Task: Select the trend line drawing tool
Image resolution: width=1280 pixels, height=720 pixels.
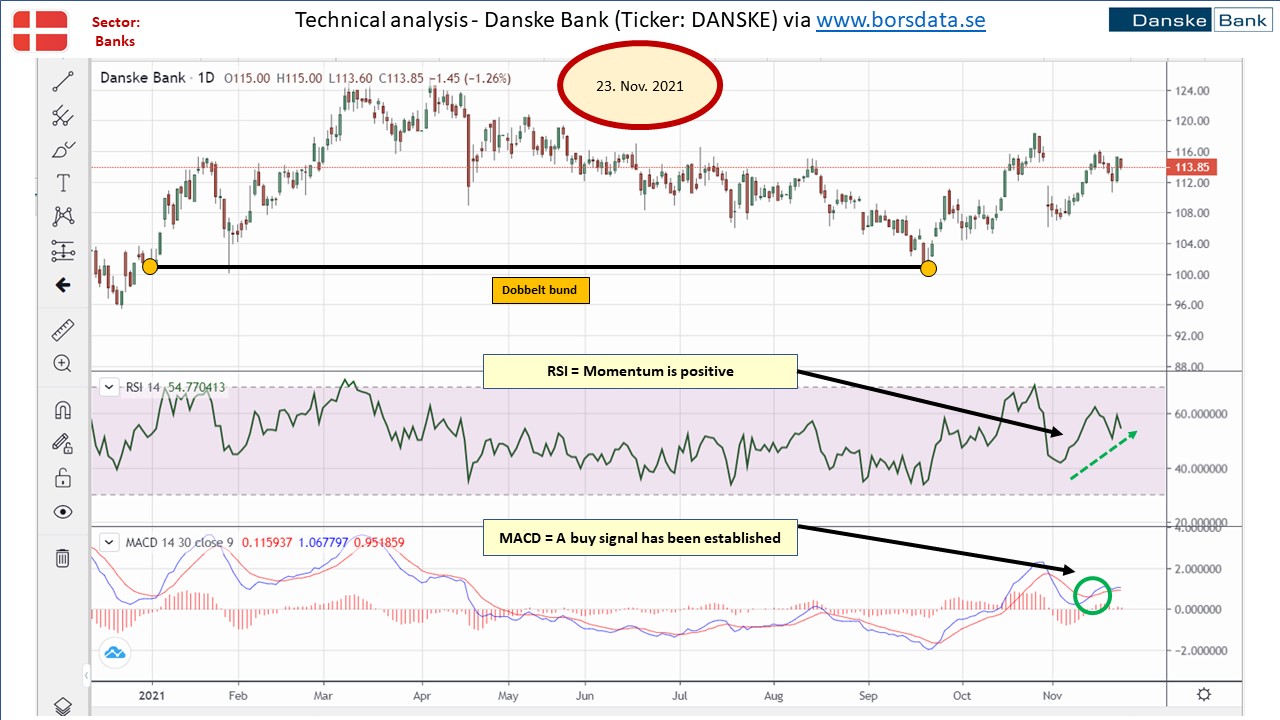Action: point(63,83)
